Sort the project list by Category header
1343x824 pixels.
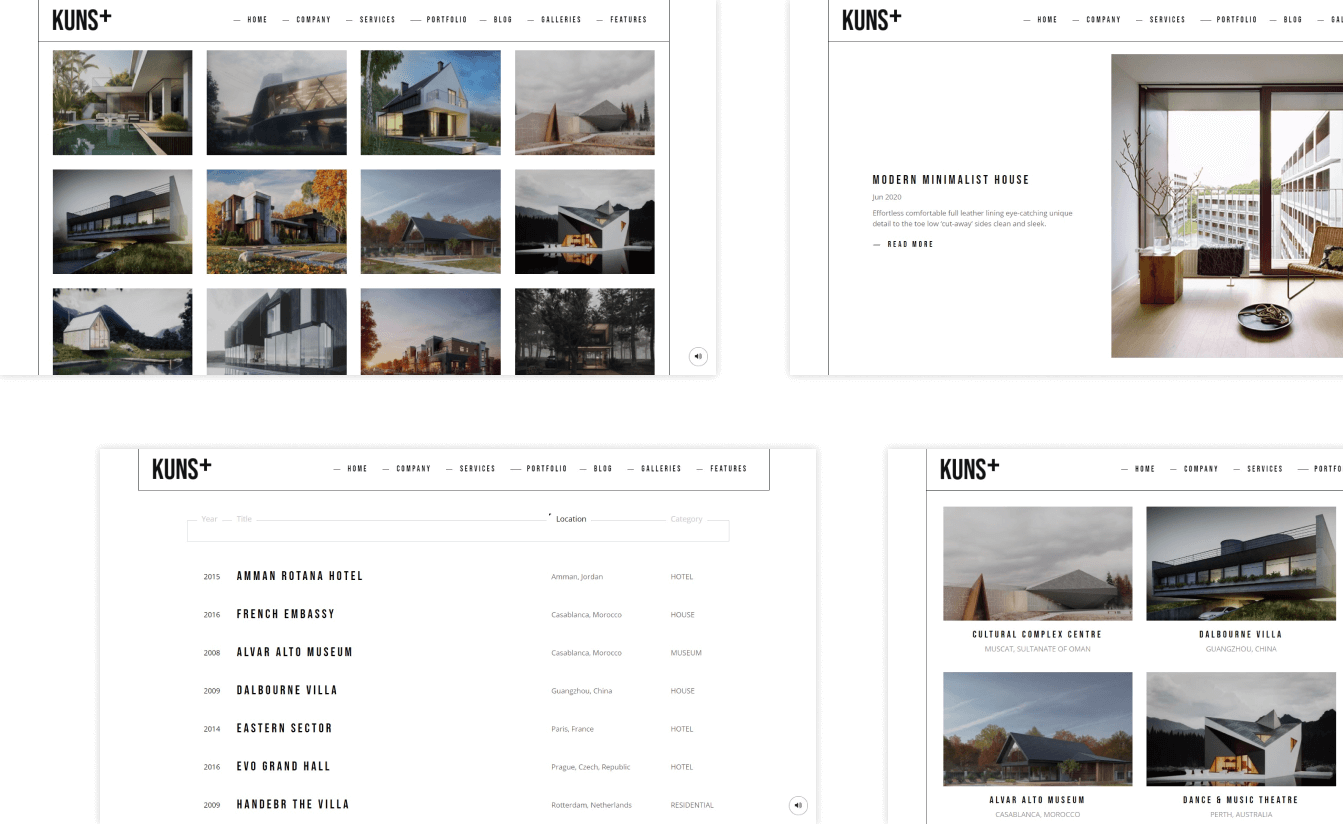coord(686,519)
